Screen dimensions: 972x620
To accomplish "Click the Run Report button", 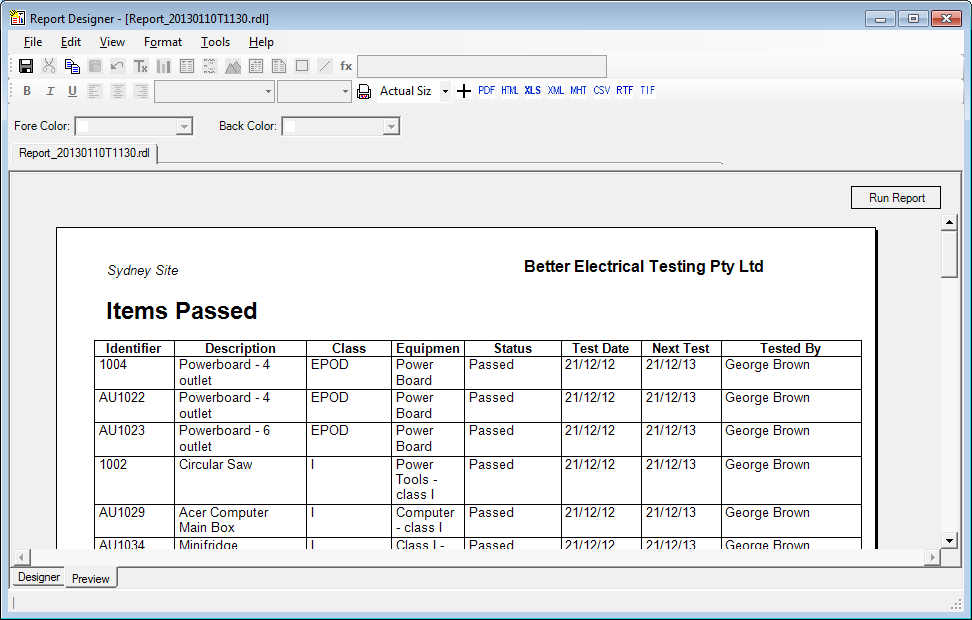I will (x=896, y=198).
